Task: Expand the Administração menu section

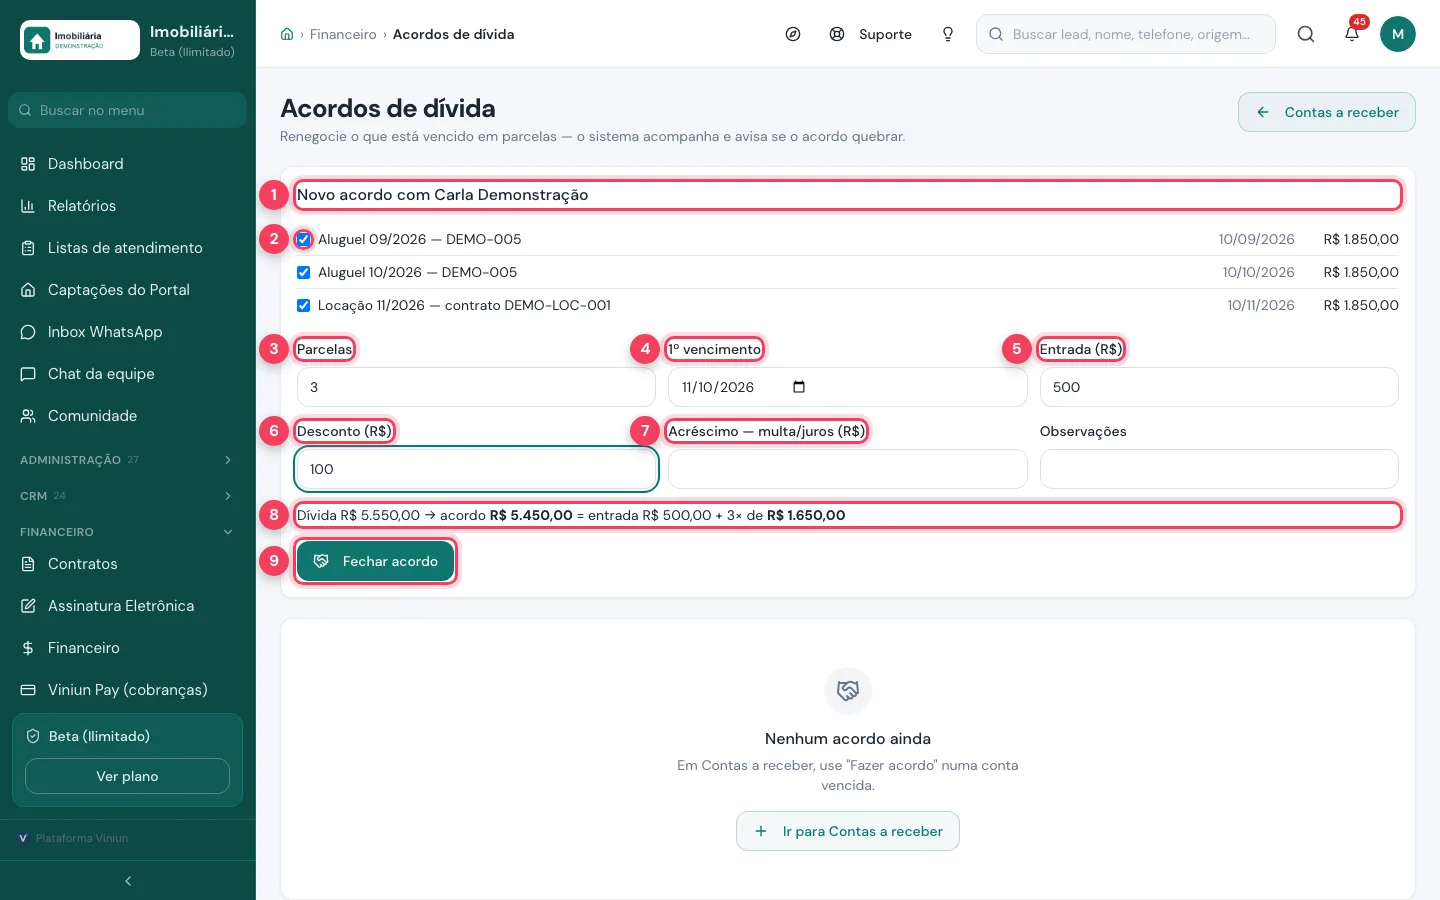Action: point(128,460)
